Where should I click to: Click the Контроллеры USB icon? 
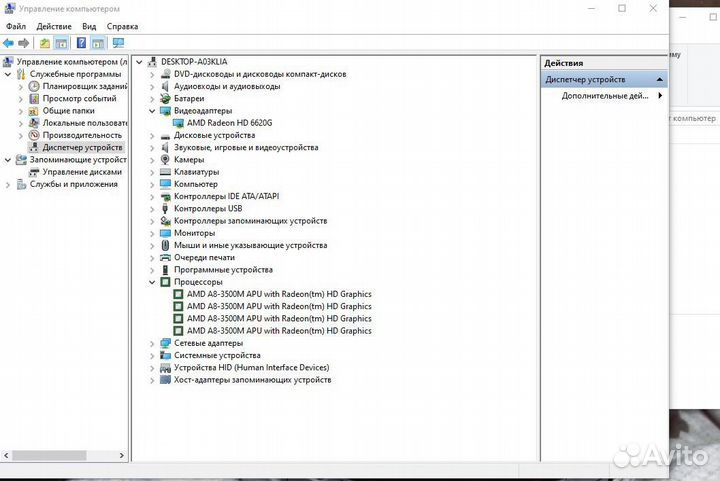165,208
